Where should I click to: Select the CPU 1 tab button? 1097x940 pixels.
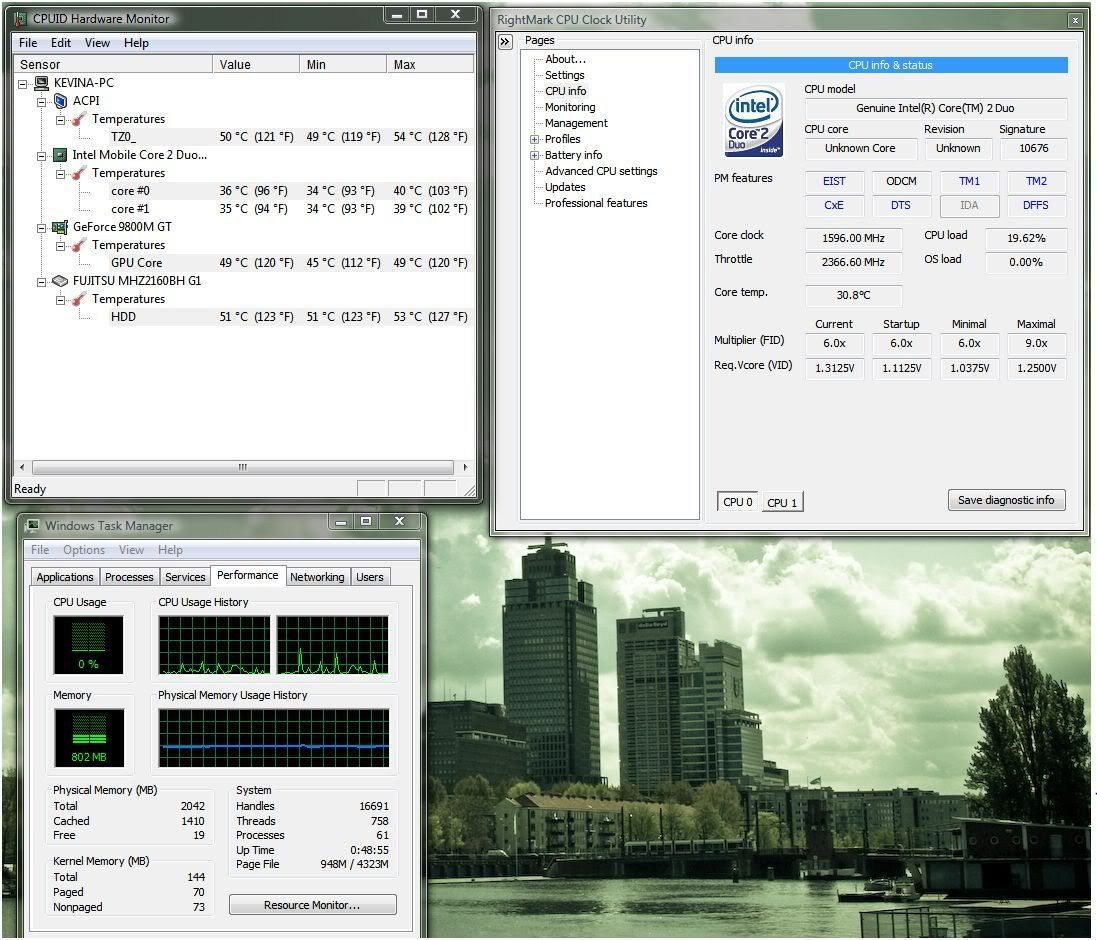781,502
